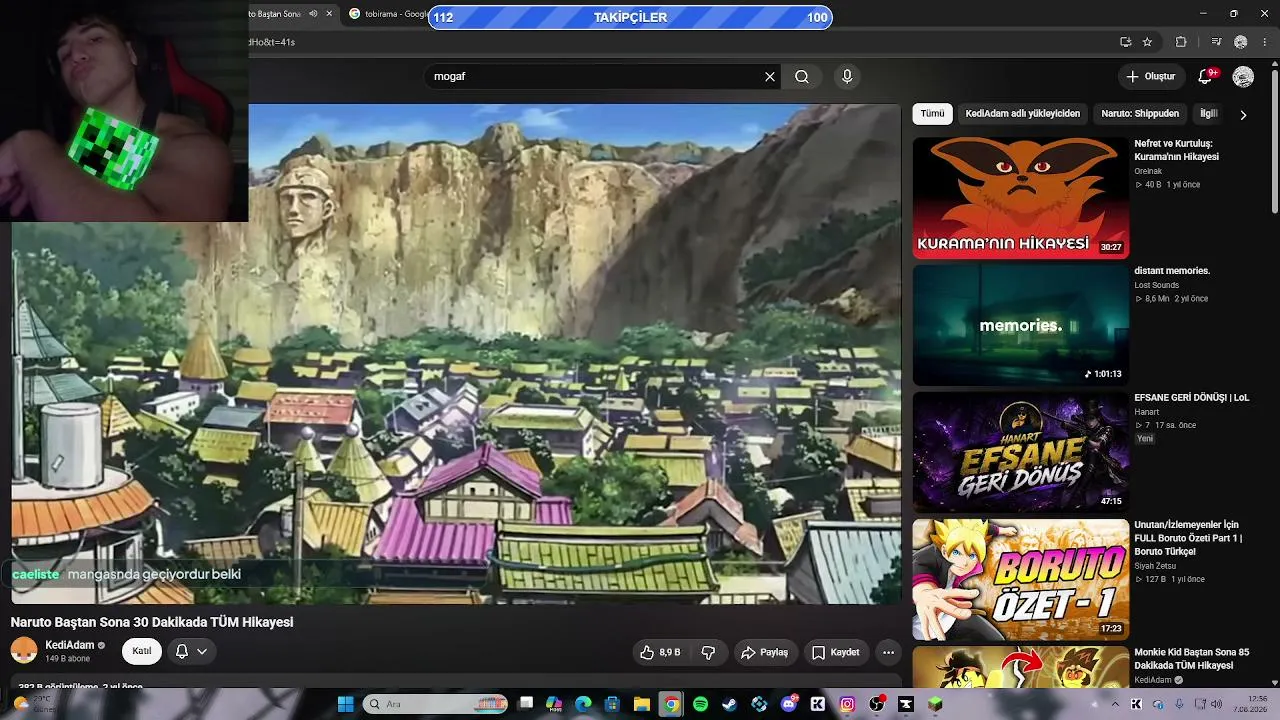Clear the YouTube search box text
This screenshot has width=1280, height=720.
pyautogui.click(x=770, y=77)
